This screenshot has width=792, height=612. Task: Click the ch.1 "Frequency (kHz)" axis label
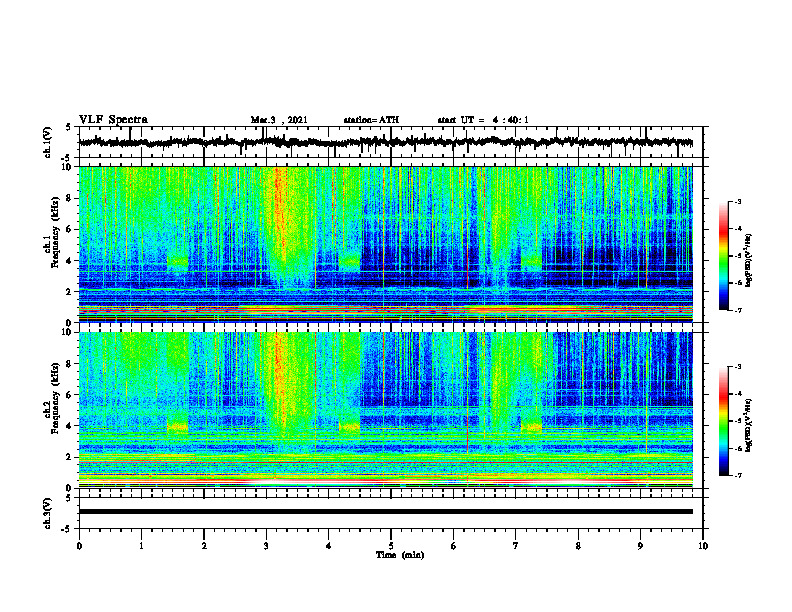tap(55, 232)
